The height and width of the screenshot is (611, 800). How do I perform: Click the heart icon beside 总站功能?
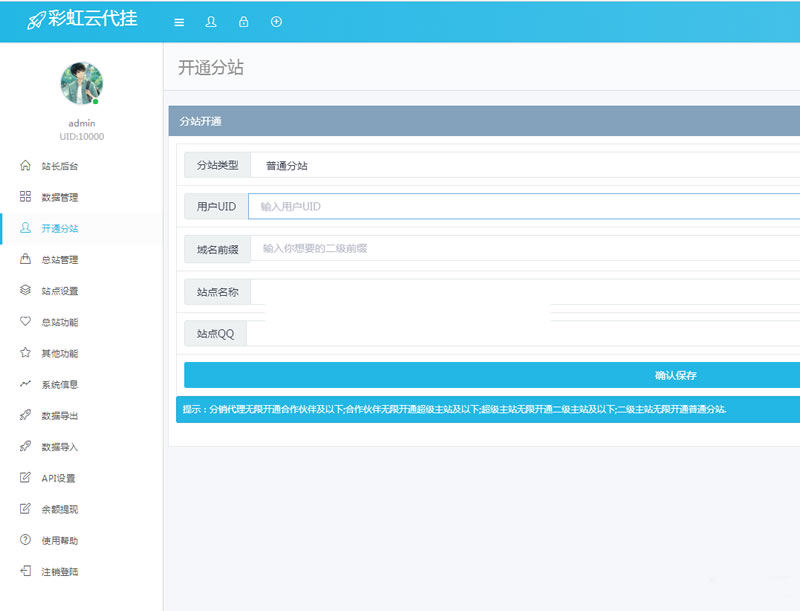click(25, 321)
